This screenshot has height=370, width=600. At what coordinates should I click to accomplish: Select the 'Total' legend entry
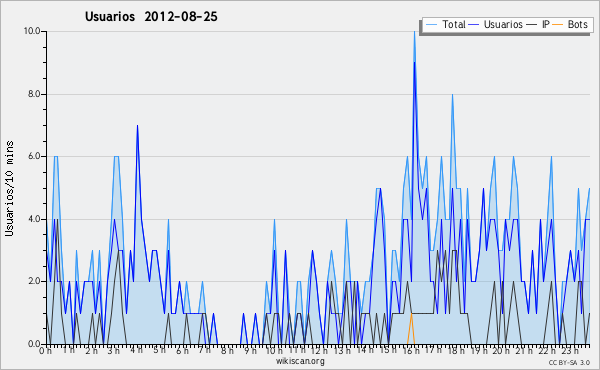point(454,24)
